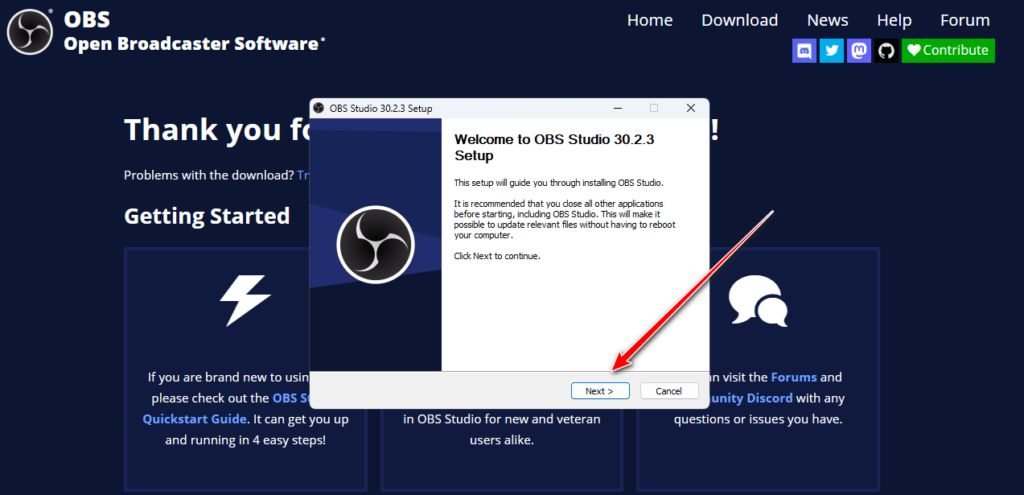Click the lightning bolt Quickstart icon
Image resolution: width=1024 pixels, height=495 pixels.
245,300
